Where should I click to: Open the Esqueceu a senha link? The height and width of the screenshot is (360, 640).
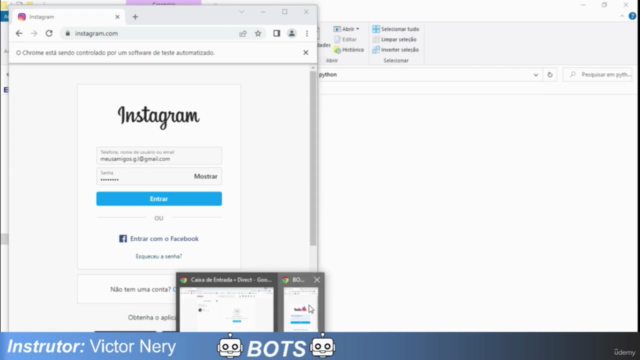[159, 256]
